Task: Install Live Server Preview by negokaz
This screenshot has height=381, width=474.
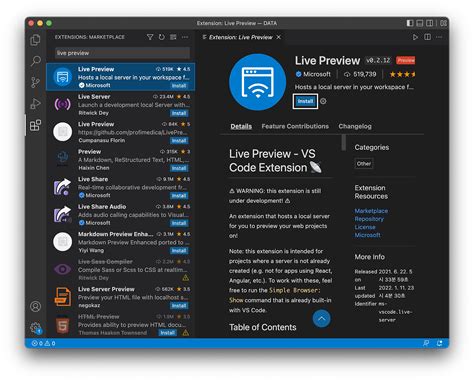Action: point(179,306)
